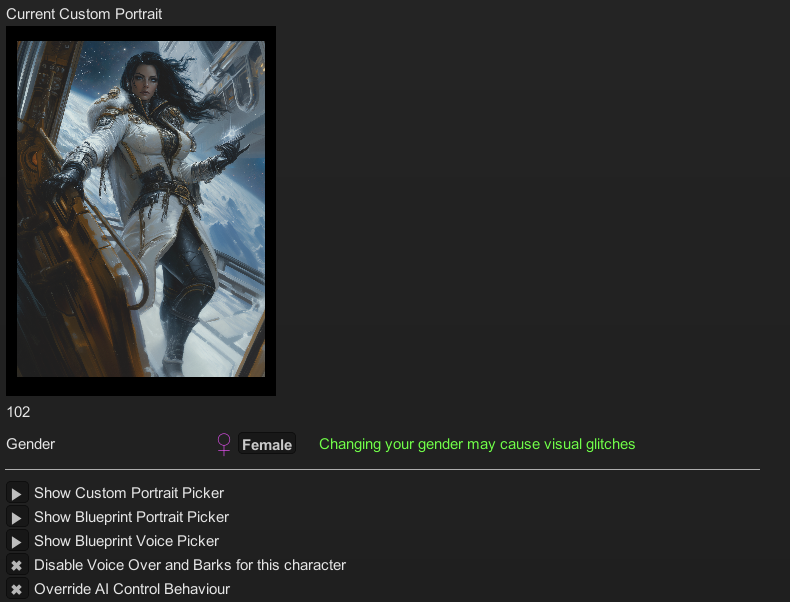The image size is (790, 602).
Task: Click the green gender glitches warning text
Action: coord(477,444)
